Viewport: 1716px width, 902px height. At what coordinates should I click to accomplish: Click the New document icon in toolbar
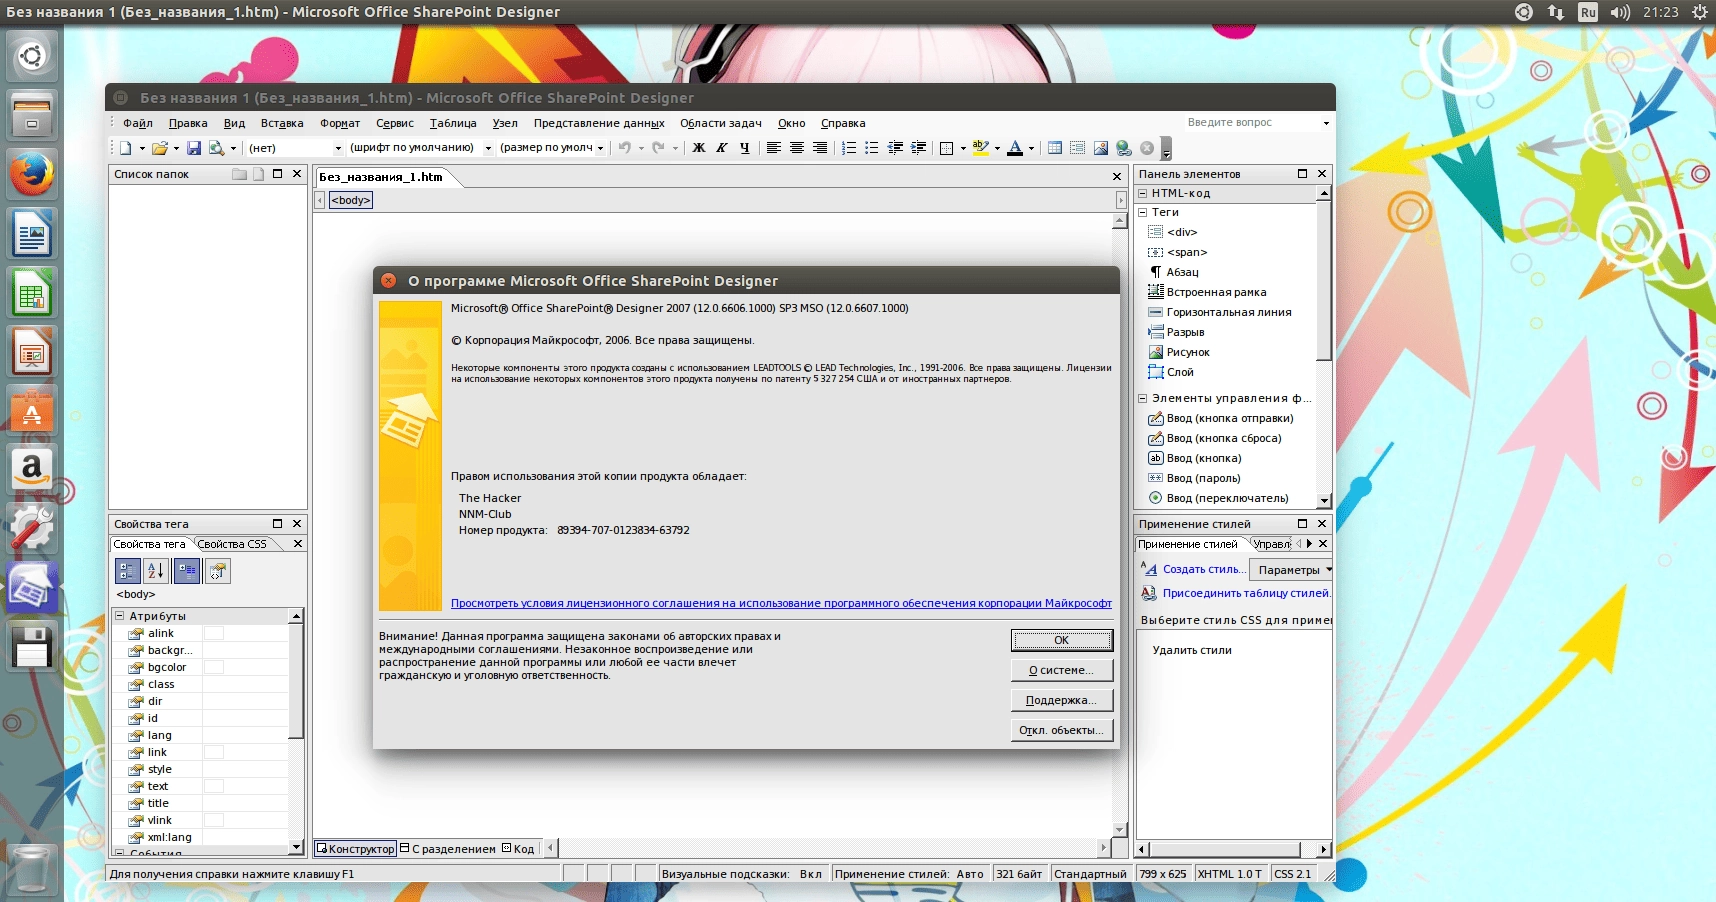tap(126, 148)
